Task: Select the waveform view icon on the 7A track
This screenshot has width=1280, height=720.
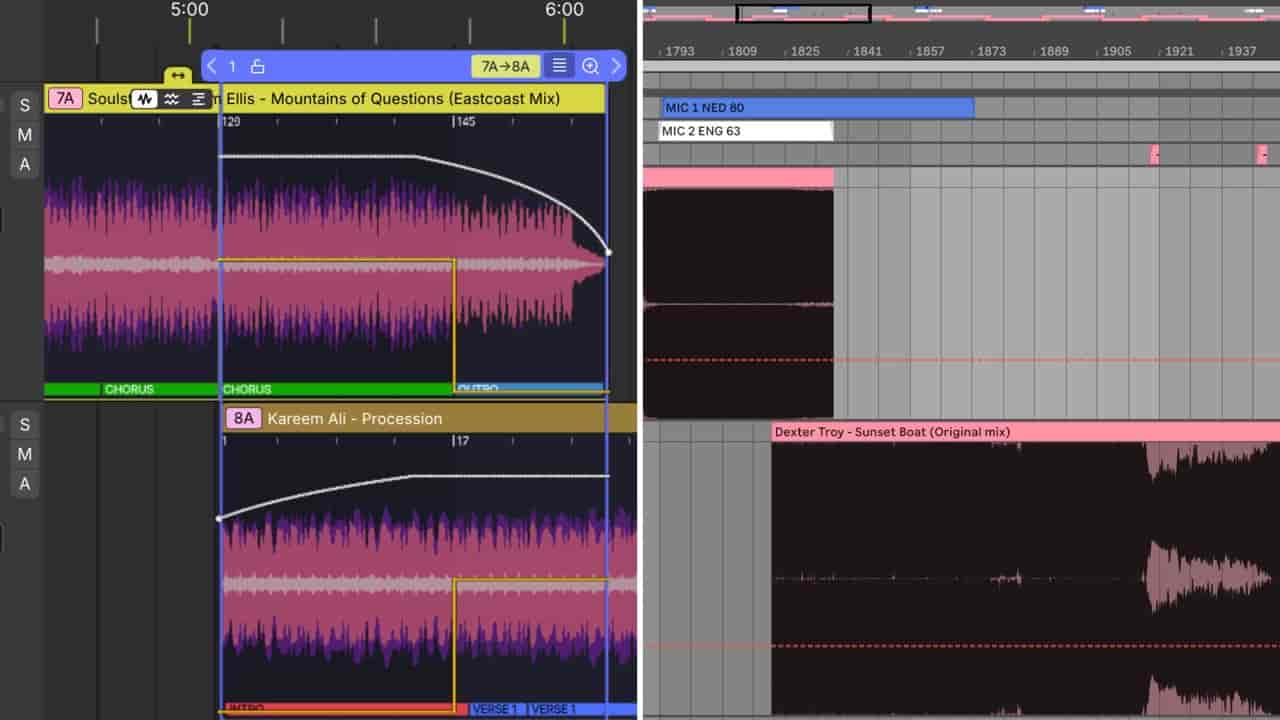Action: click(x=145, y=99)
